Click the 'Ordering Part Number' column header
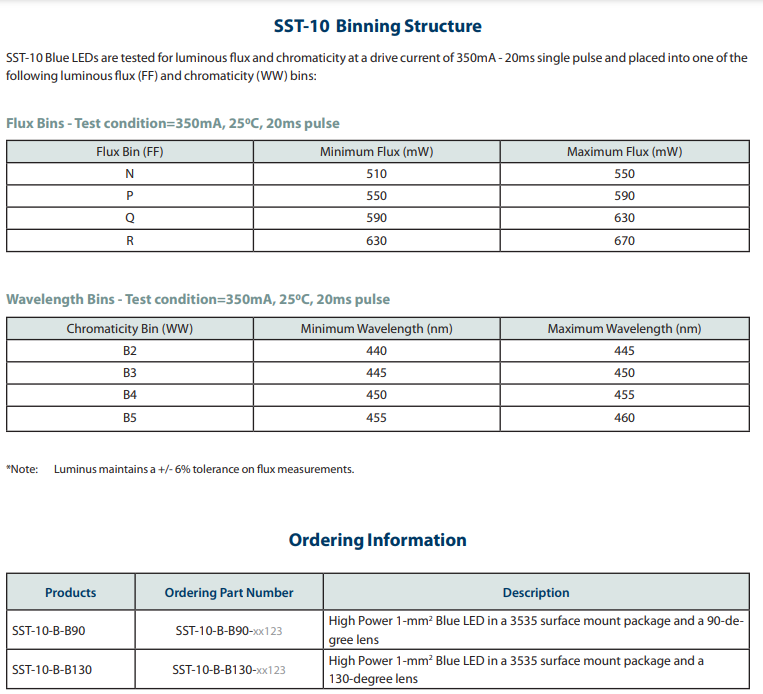 click(x=229, y=593)
